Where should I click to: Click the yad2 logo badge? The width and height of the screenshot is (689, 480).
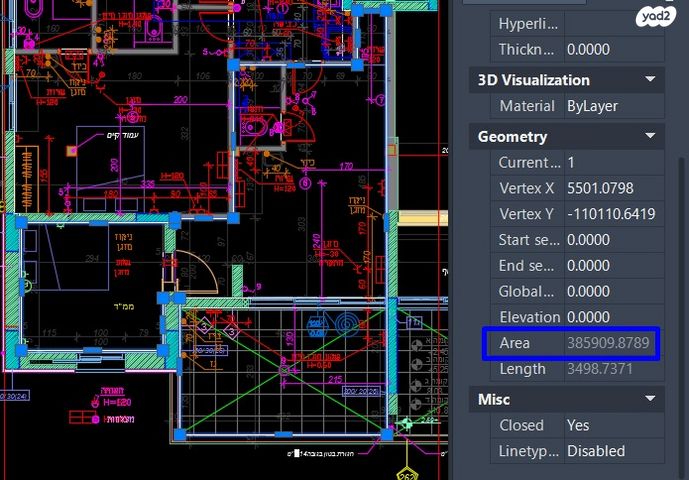click(x=655, y=15)
